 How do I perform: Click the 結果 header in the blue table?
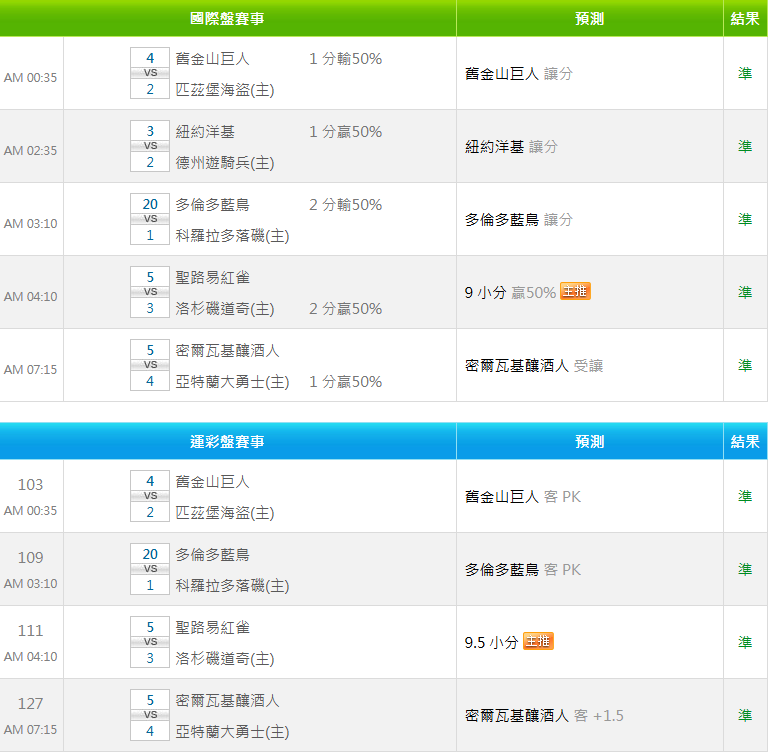coord(745,442)
